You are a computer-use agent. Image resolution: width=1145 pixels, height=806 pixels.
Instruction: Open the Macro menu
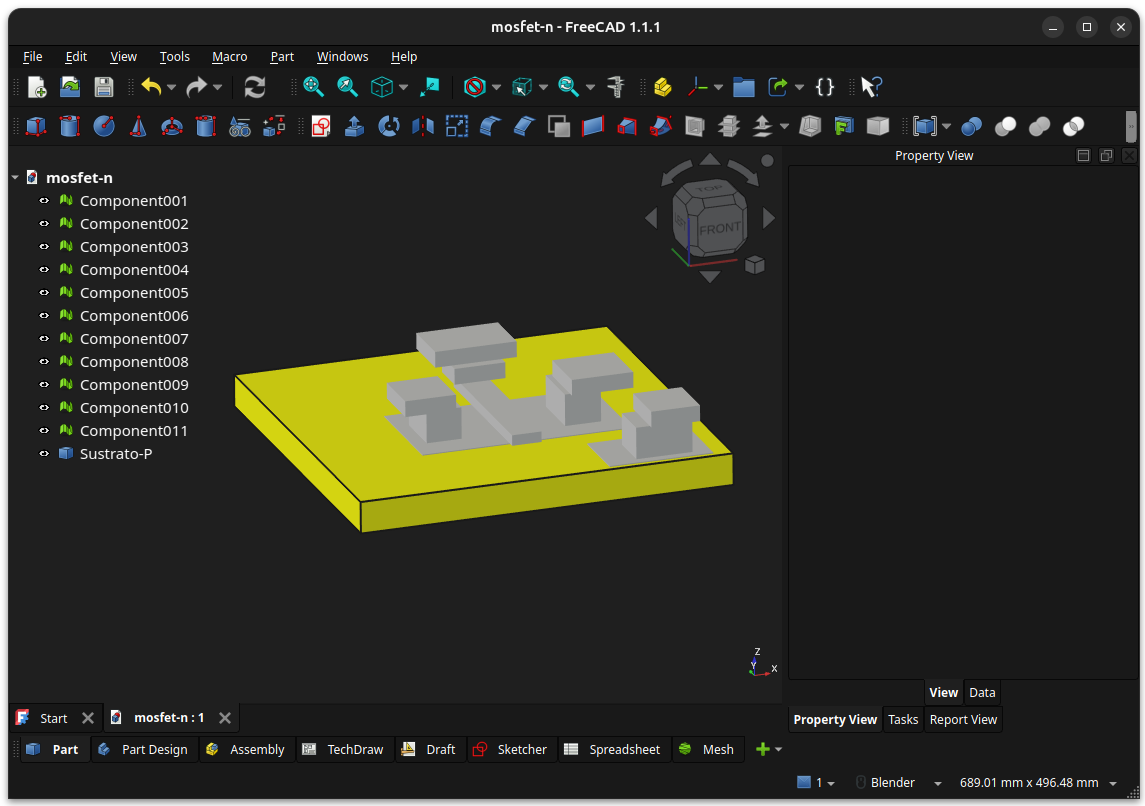pyautogui.click(x=229, y=56)
